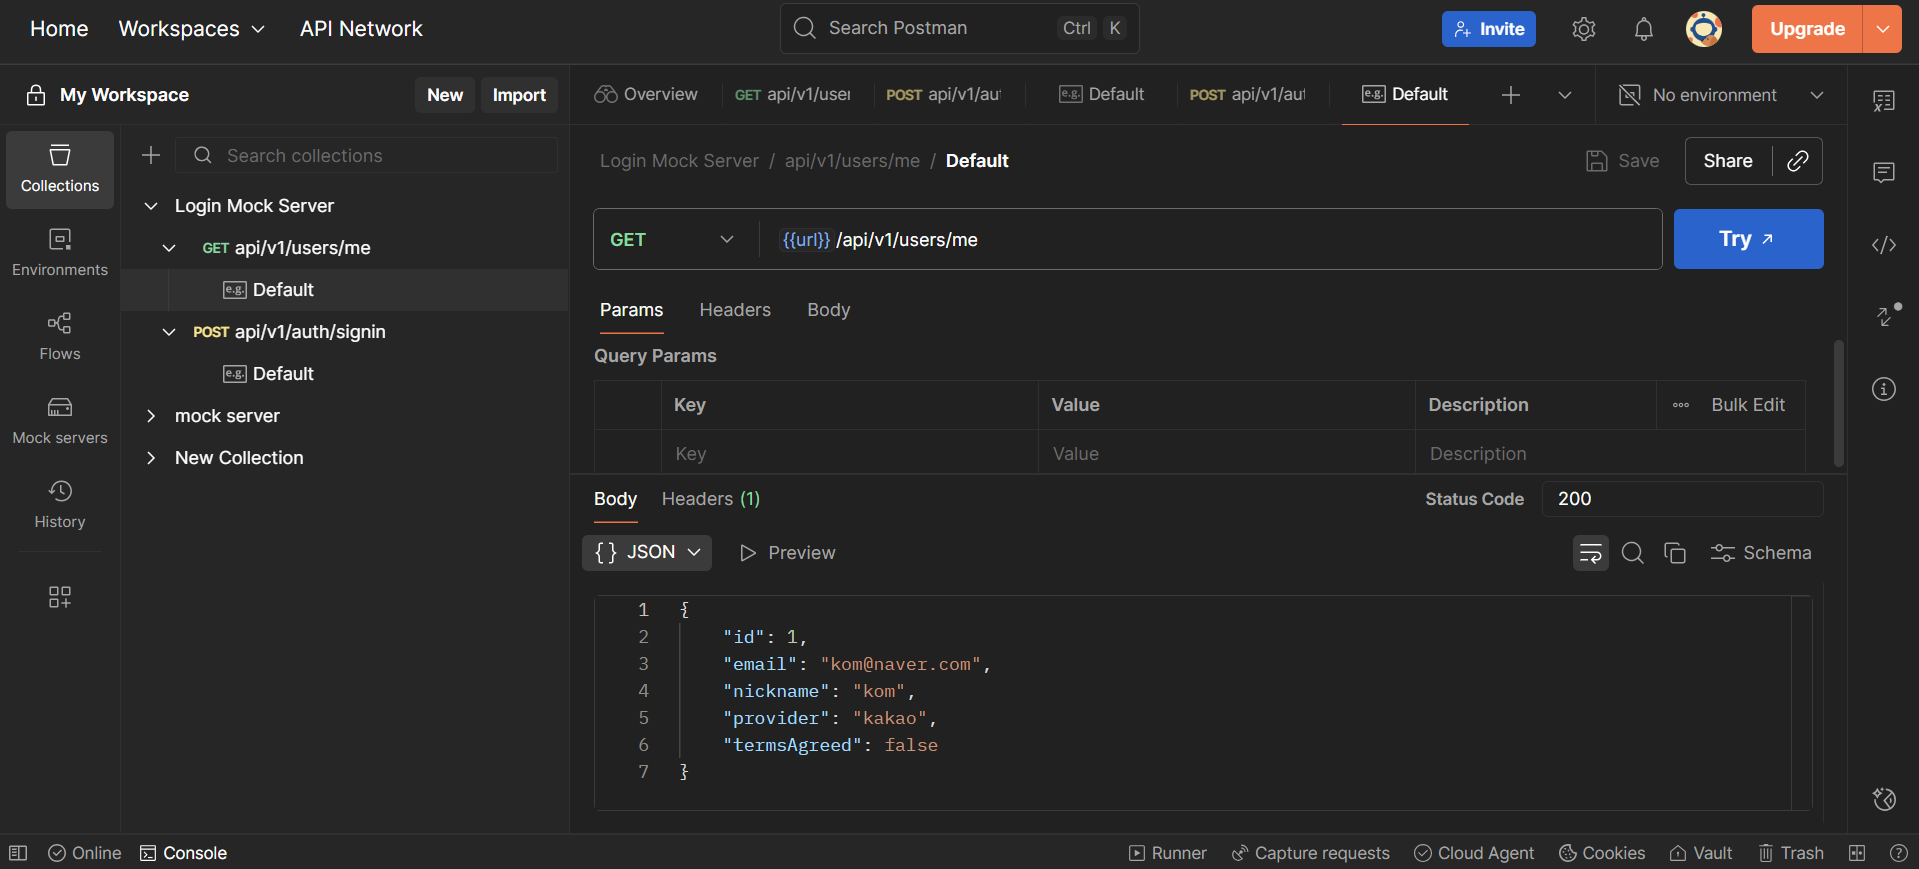Image resolution: width=1919 pixels, height=869 pixels.
Task: Open the GET method dropdown
Action: [x=672, y=239]
